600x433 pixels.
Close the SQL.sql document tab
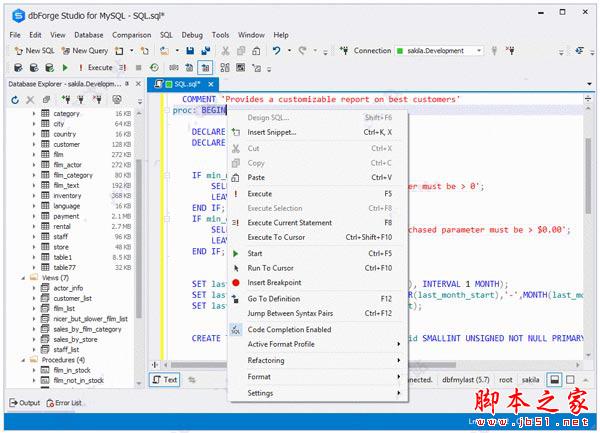coord(211,84)
